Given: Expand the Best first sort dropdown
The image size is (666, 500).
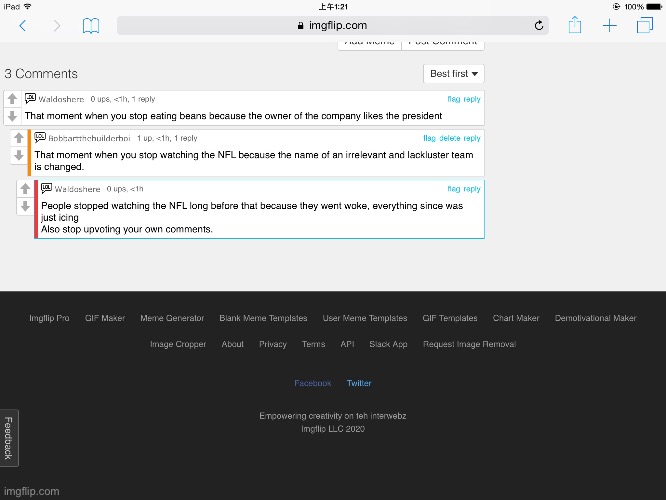Looking at the screenshot, I should click(454, 74).
